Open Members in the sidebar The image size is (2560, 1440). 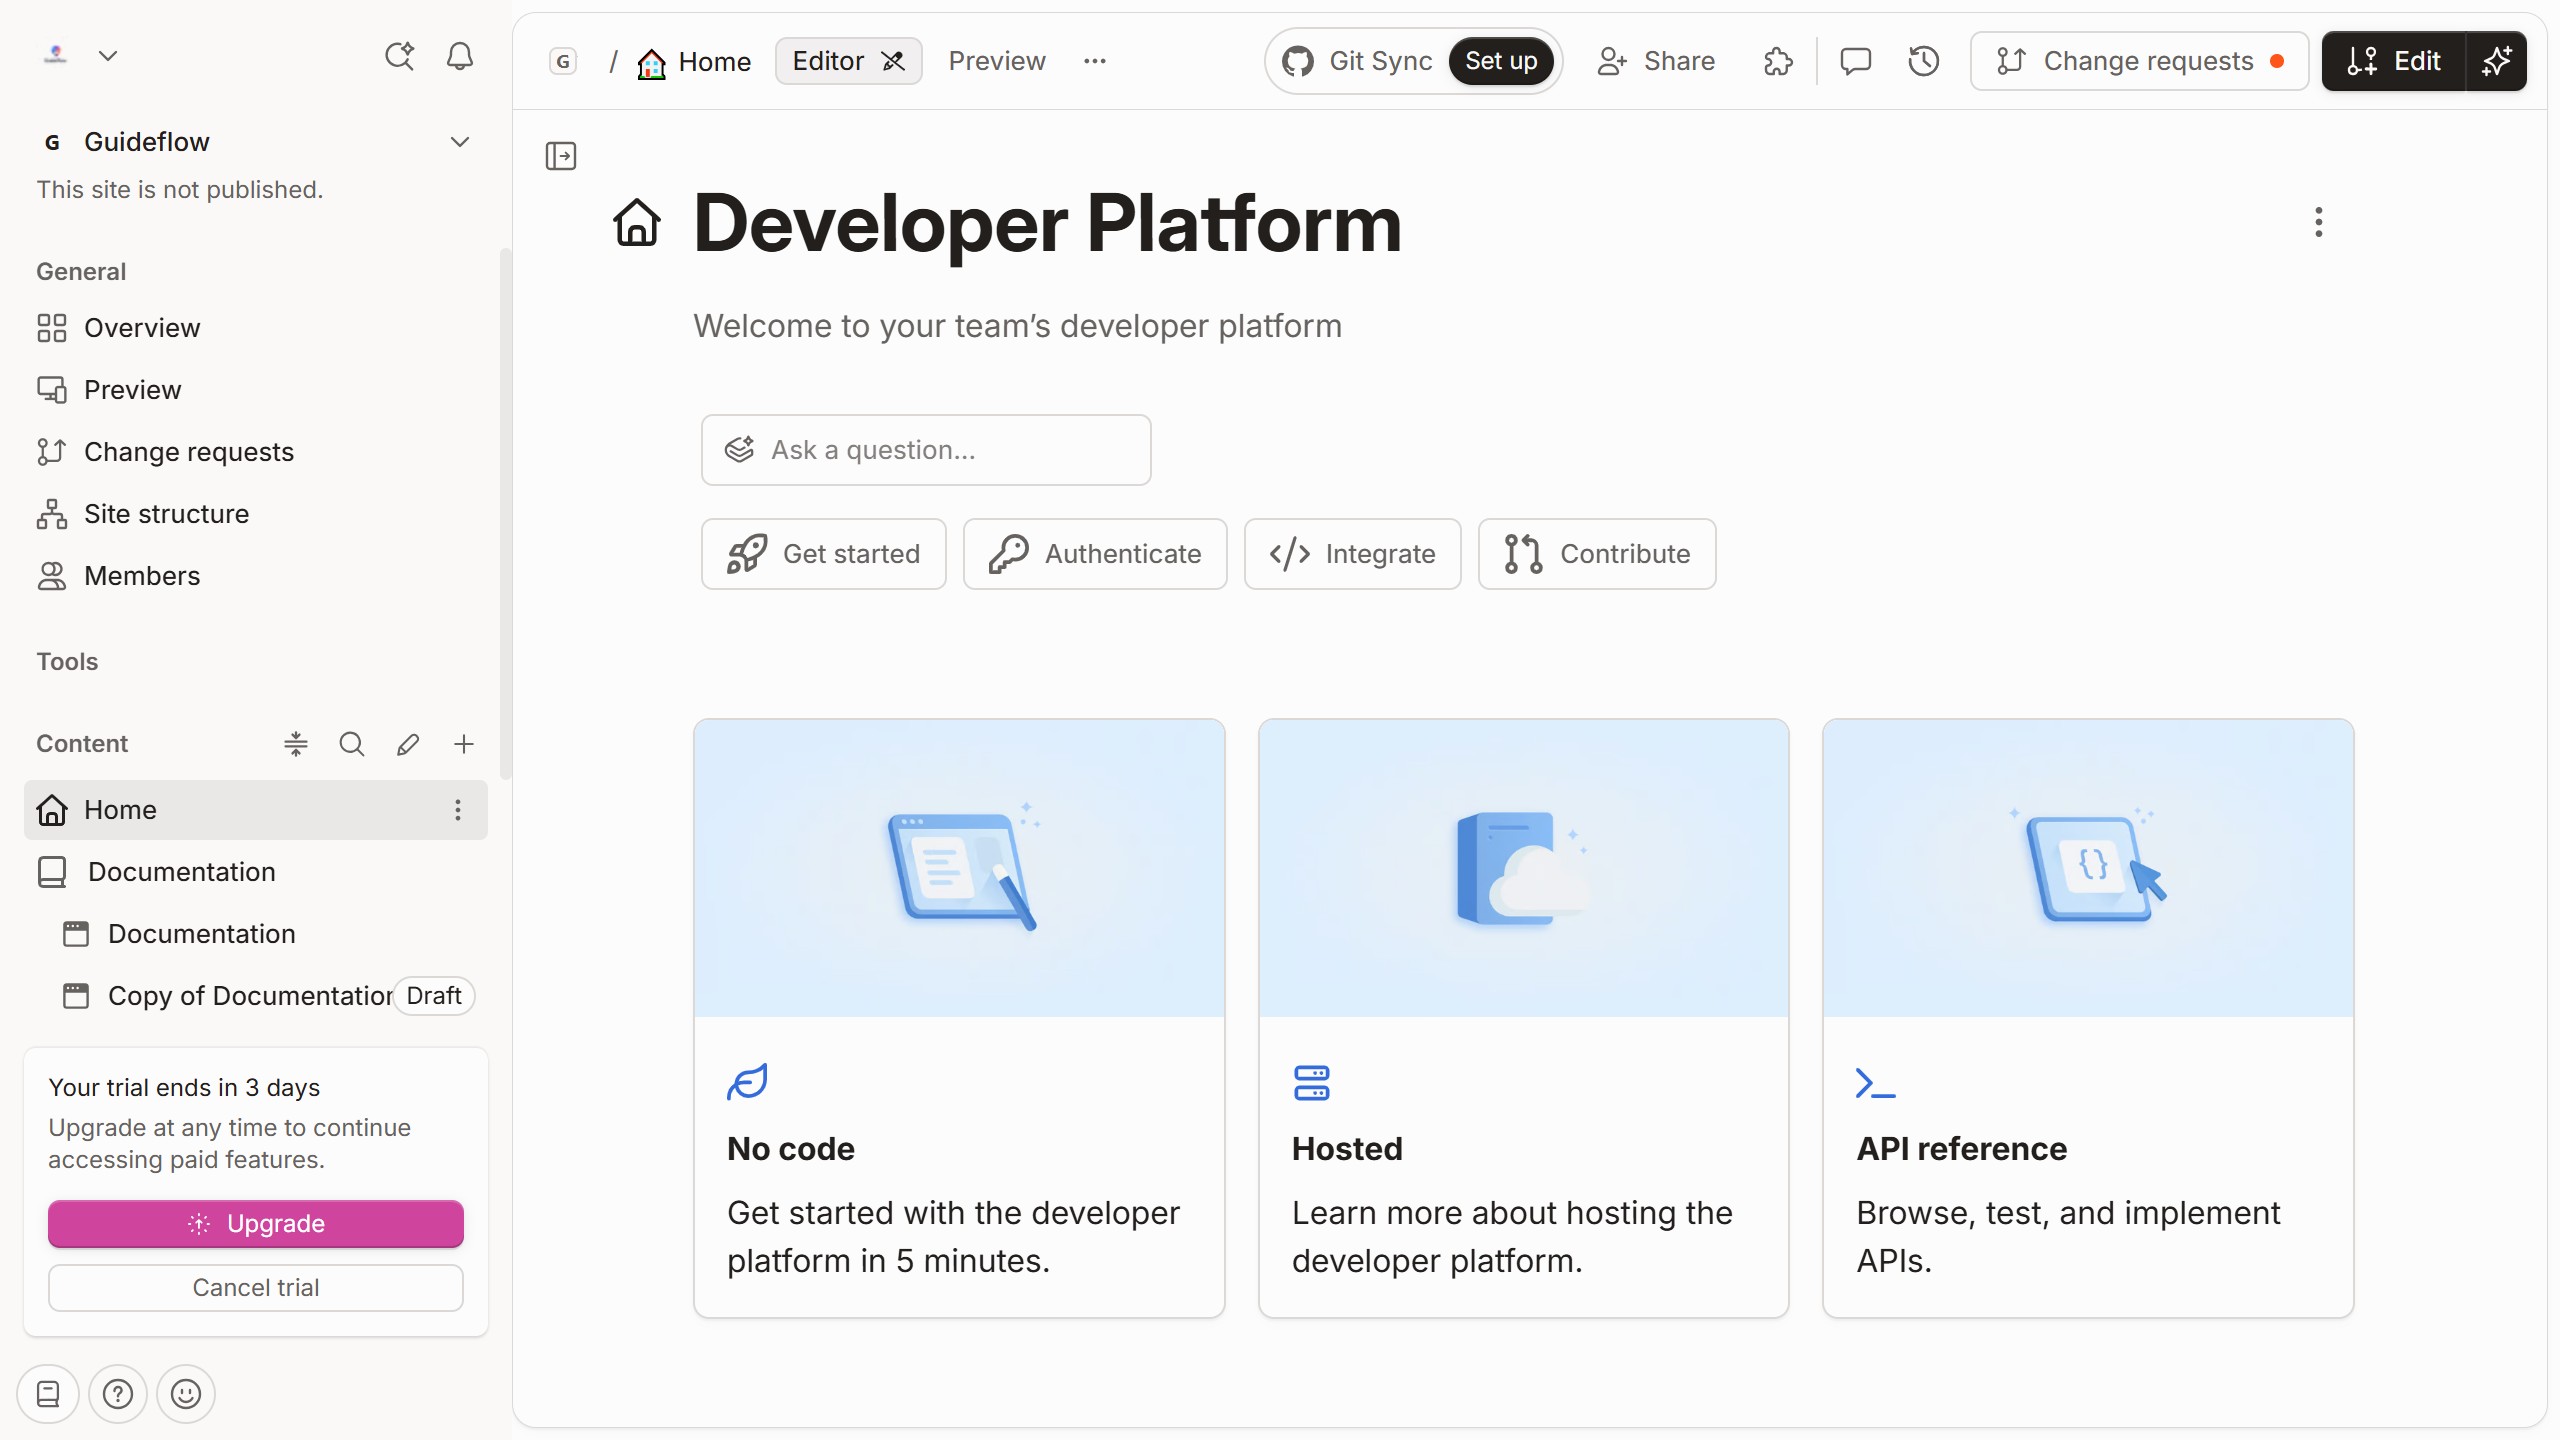pos(256,576)
